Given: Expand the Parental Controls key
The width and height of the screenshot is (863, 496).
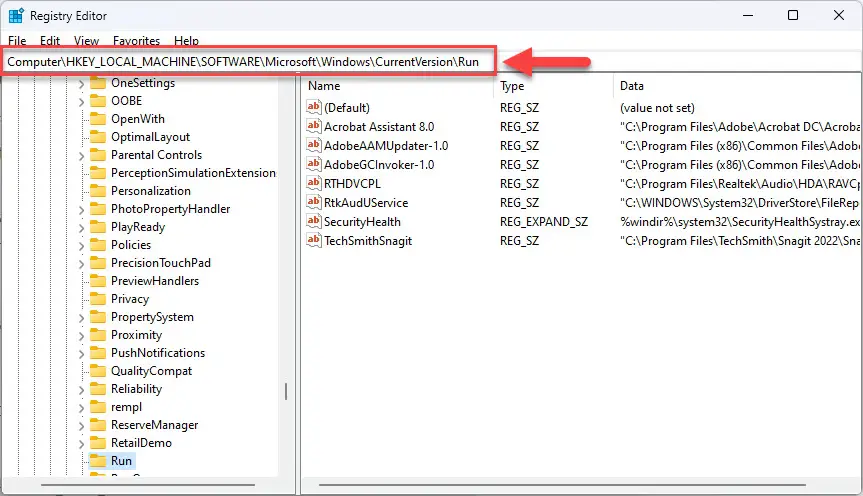Looking at the screenshot, I should [81, 155].
